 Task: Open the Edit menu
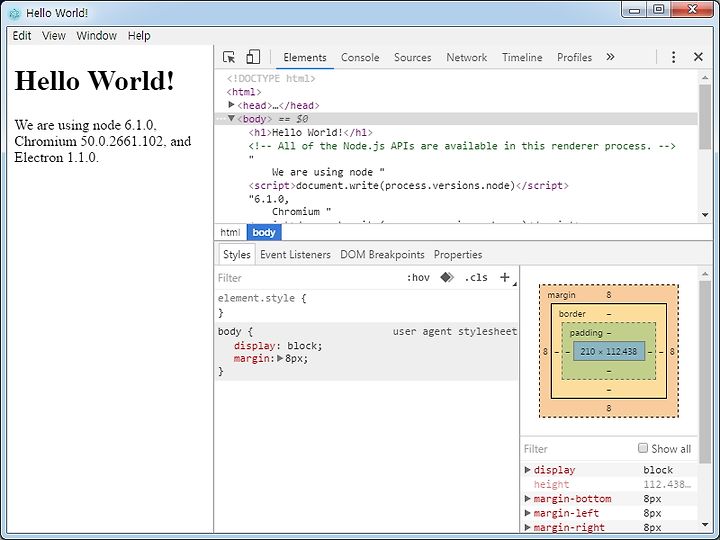point(22,36)
